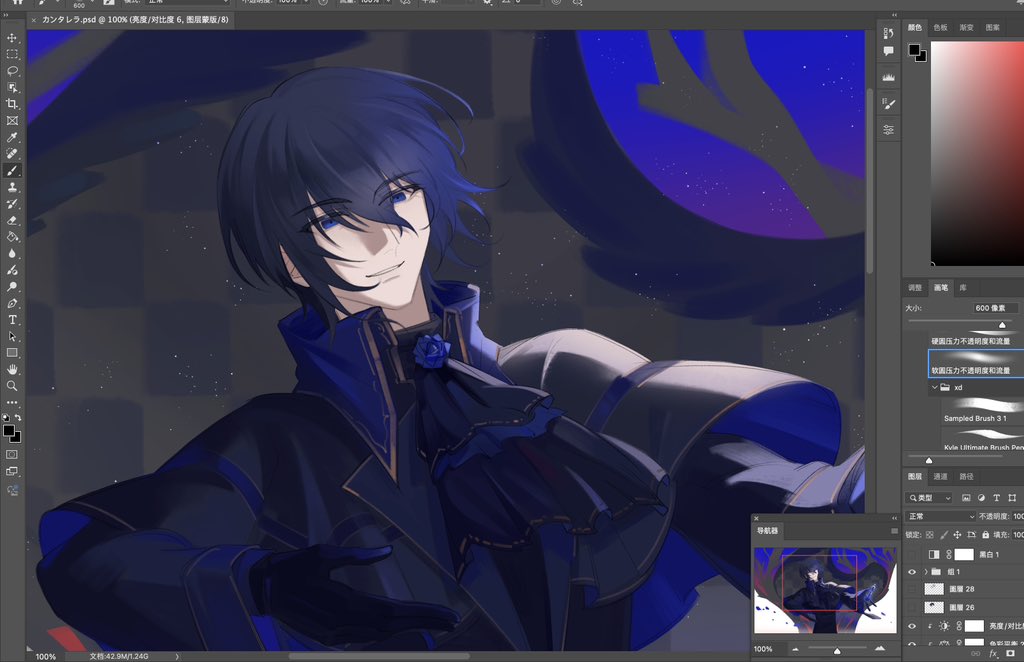Show the 图层 26 layer
The width and height of the screenshot is (1024, 662).
912,607
